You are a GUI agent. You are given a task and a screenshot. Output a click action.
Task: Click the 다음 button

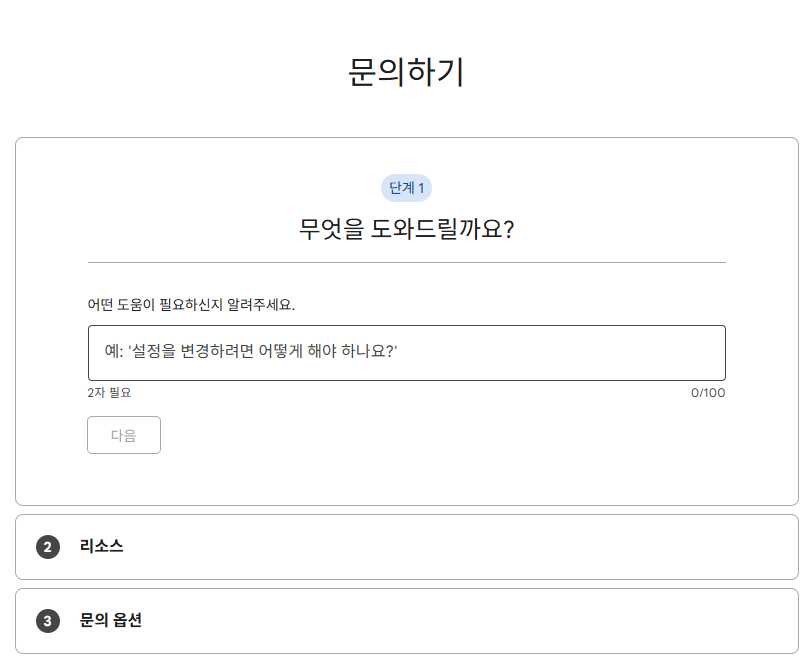123,434
